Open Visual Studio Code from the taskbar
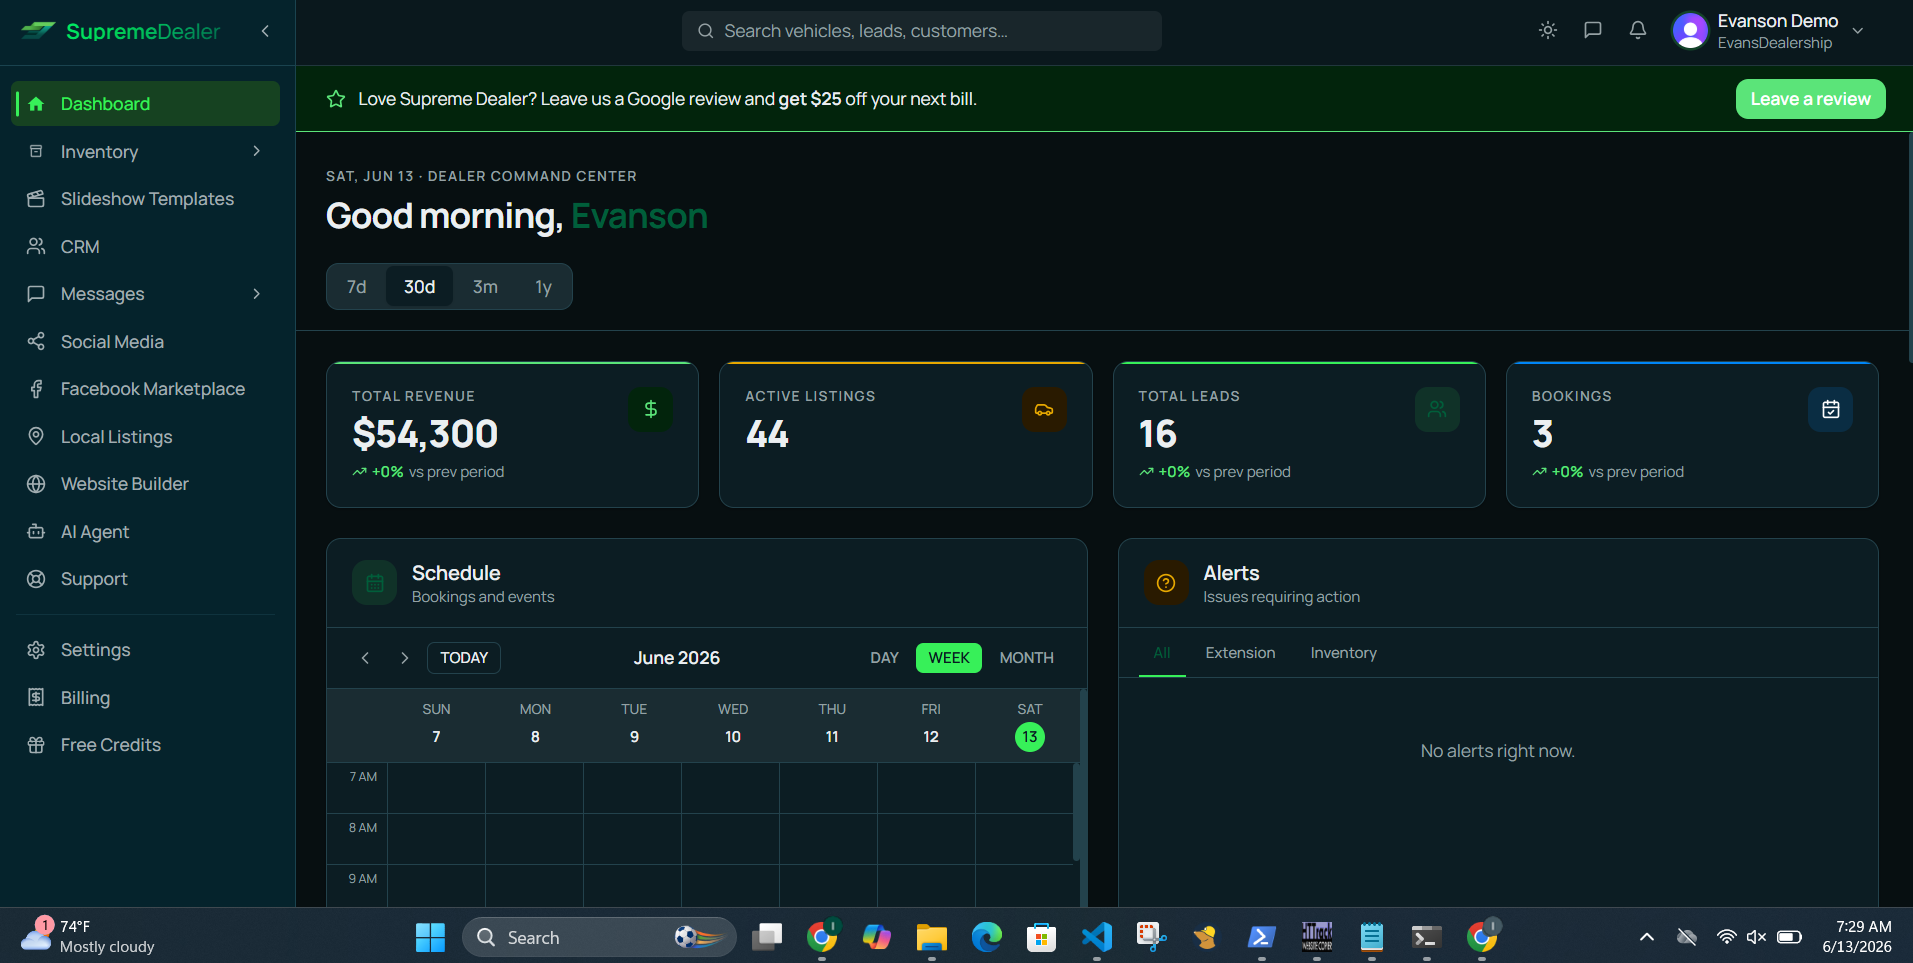 pyautogui.click(x=1096, y=937)
